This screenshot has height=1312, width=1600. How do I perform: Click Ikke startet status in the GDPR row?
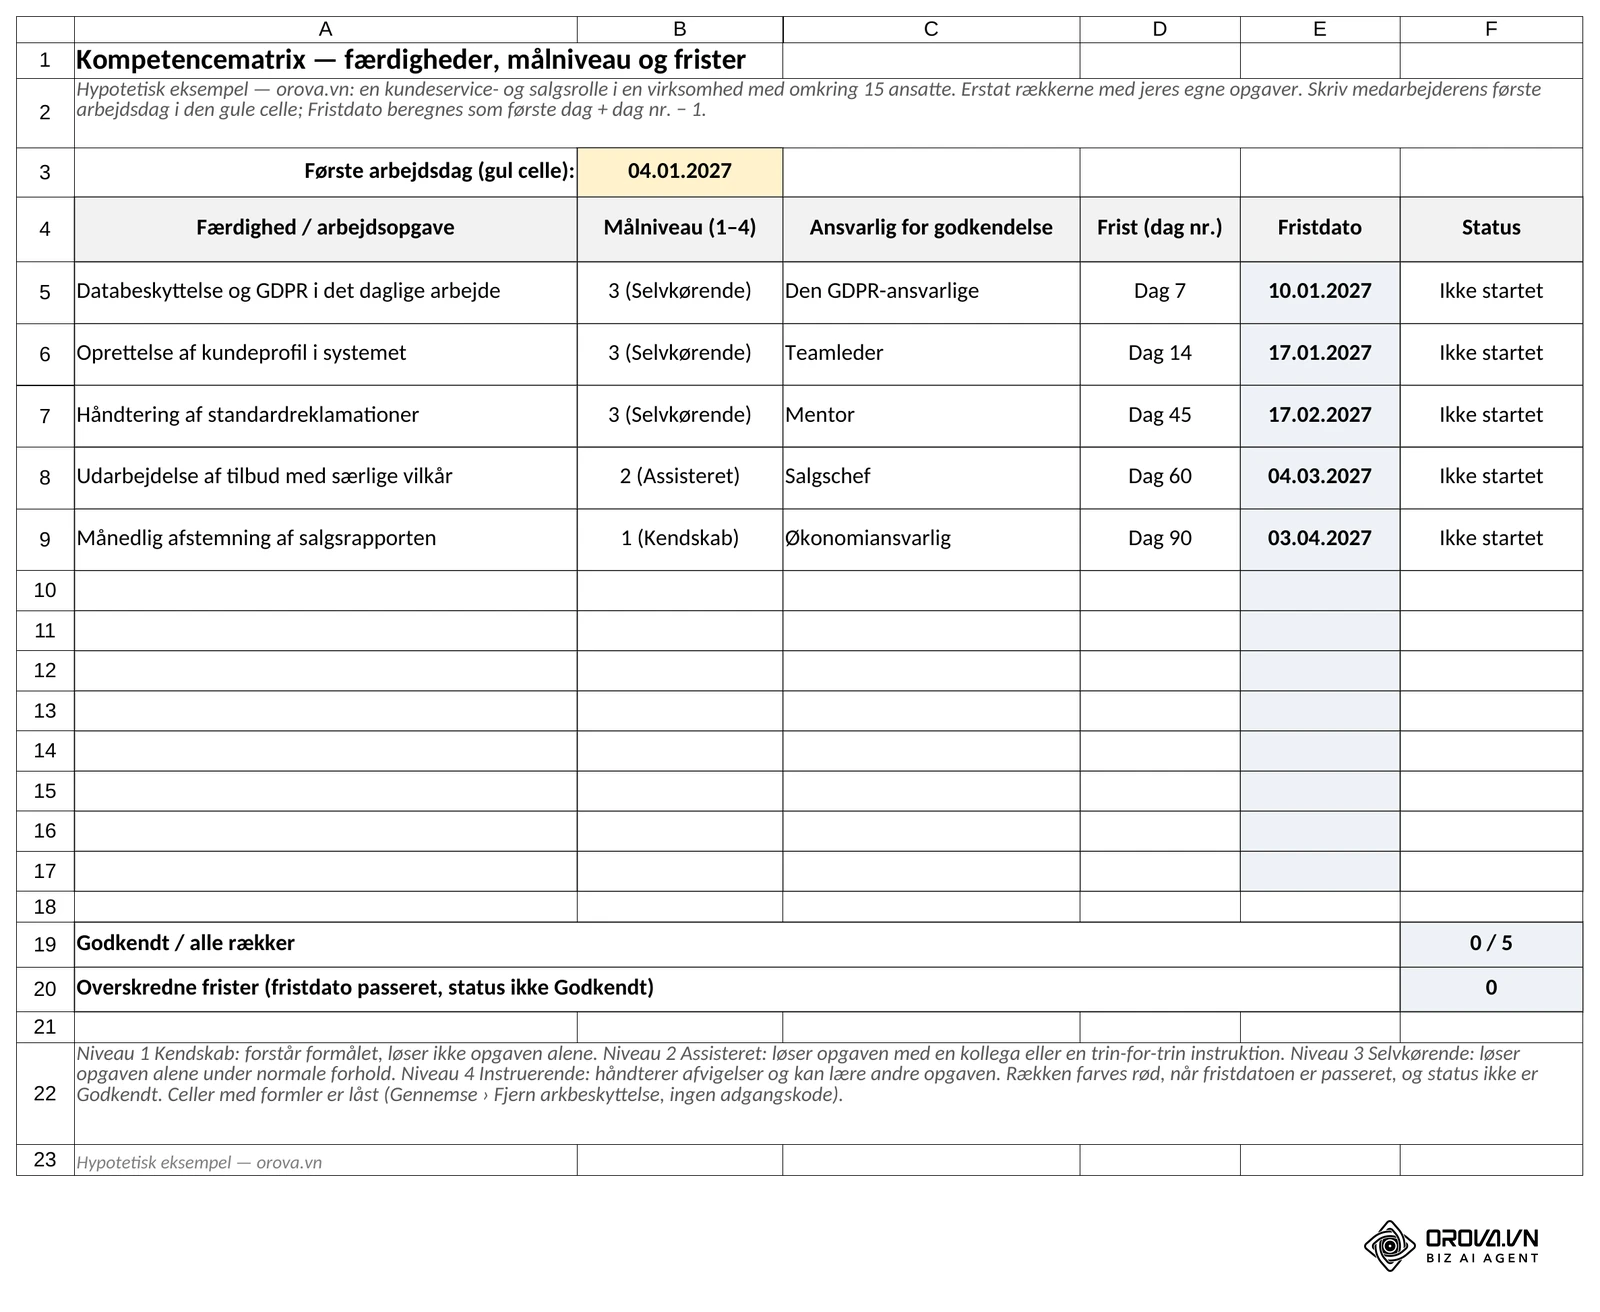point(1491,292)
